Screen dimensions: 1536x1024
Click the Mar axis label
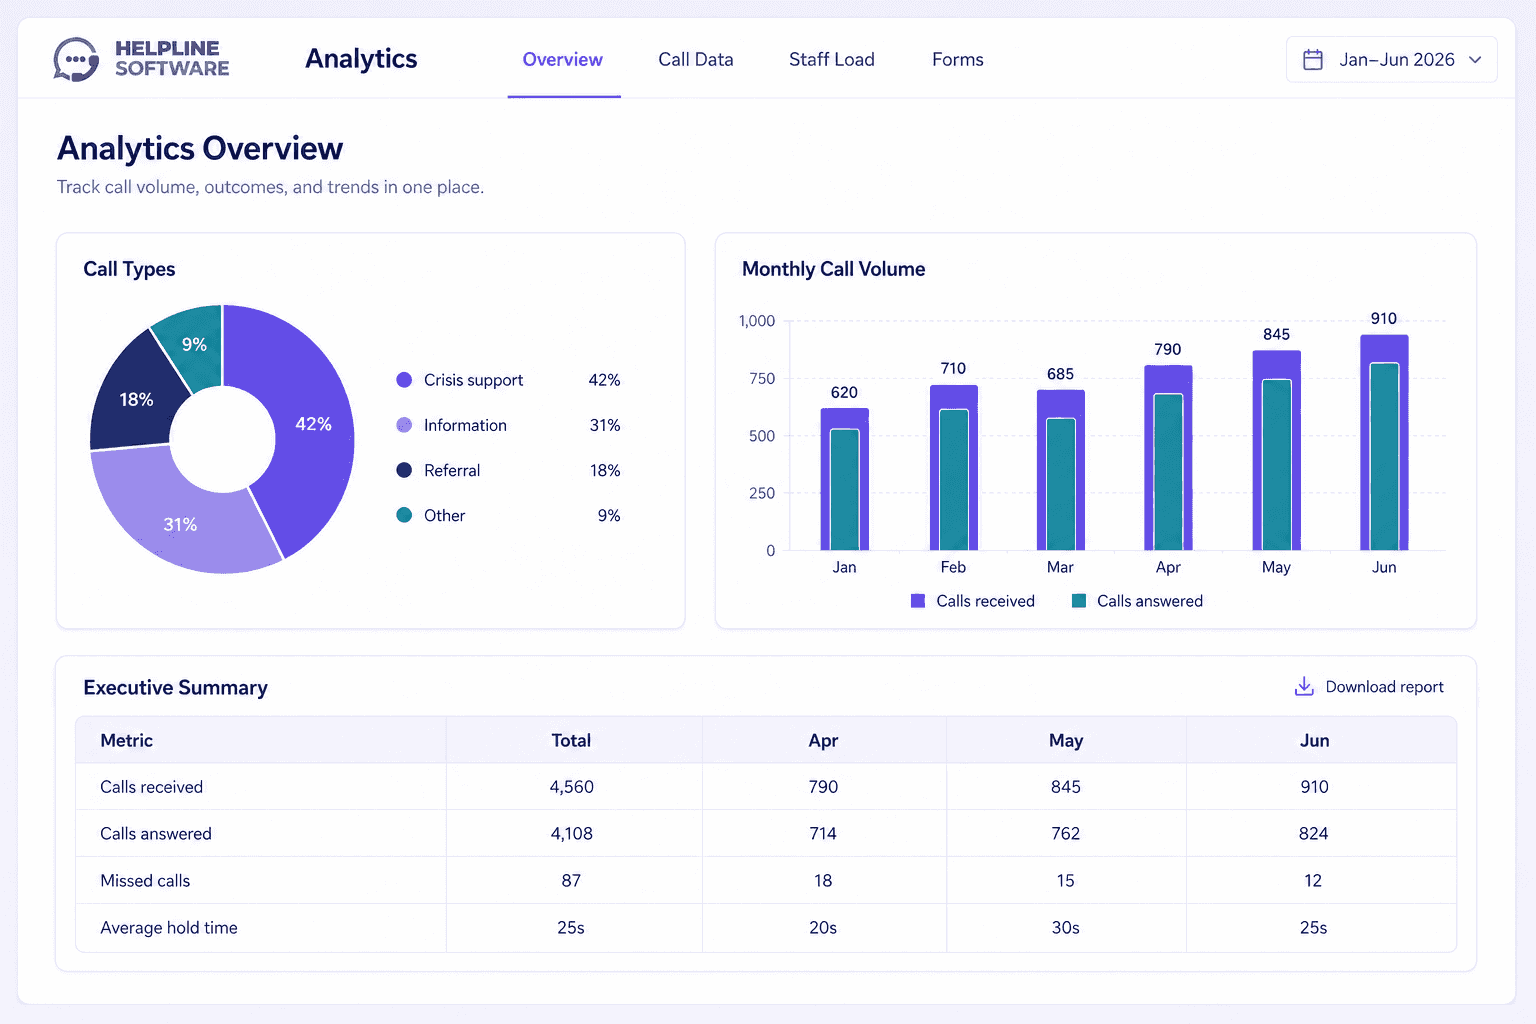1060,567
